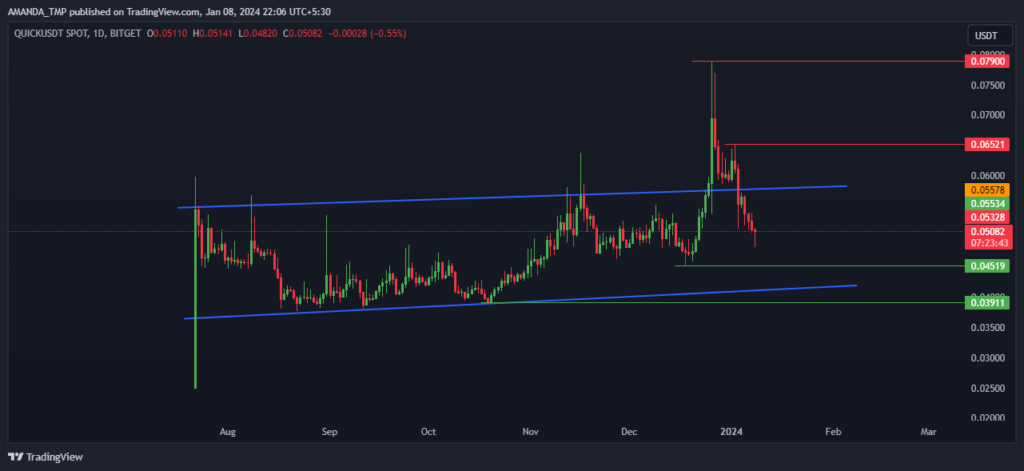1024x471 pixels.
Task: Click the Nov date label
Action: click(x=531, y=432)
